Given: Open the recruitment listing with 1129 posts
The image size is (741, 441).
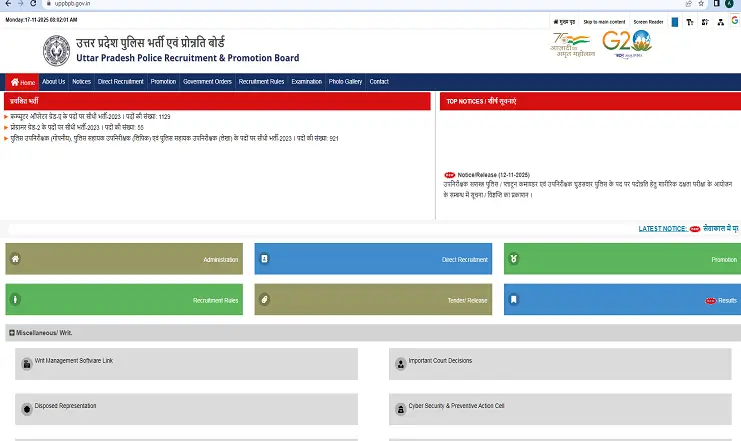Looking at the screenshot, I should click(x=90, y=116).
